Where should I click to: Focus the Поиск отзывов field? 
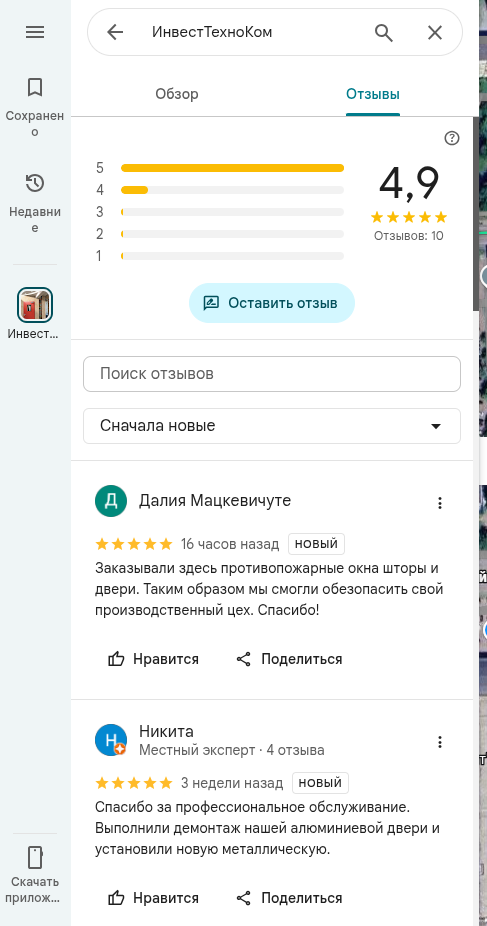point(272,374)
